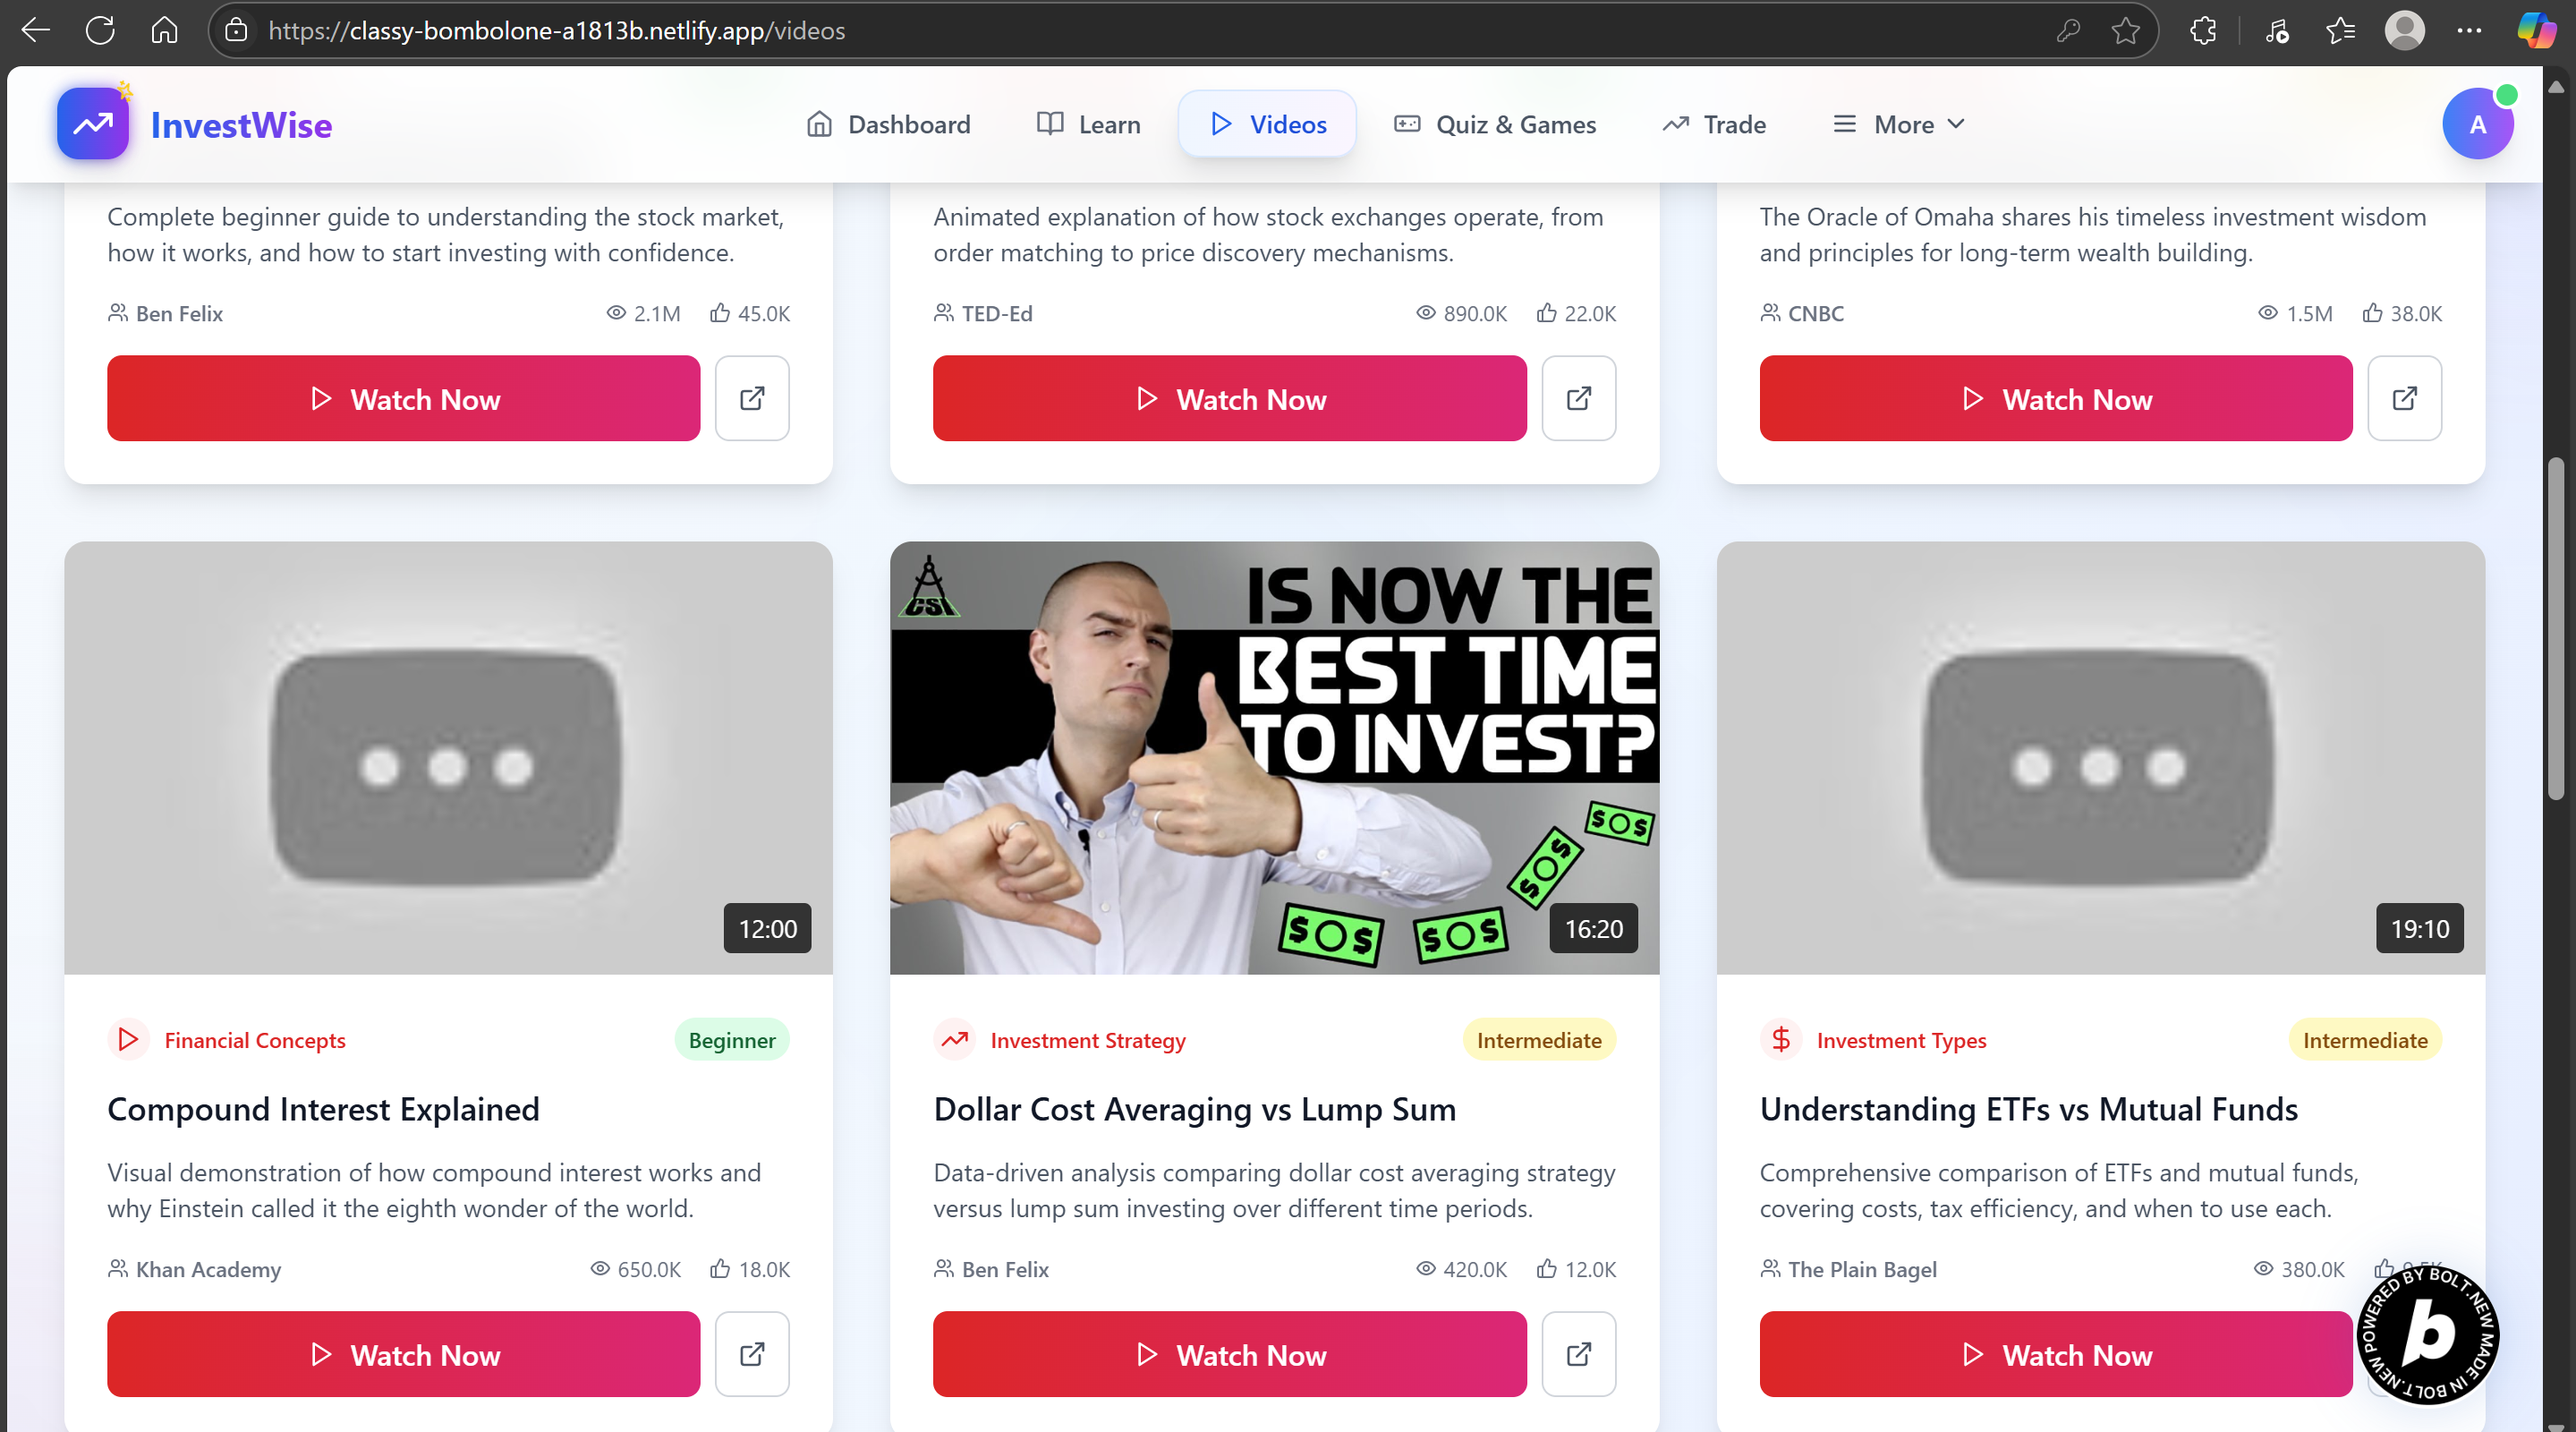The image size is (2576, 1432).
Task: Go to the Quiz & Games tab
Action: [x=1494, y=124]
